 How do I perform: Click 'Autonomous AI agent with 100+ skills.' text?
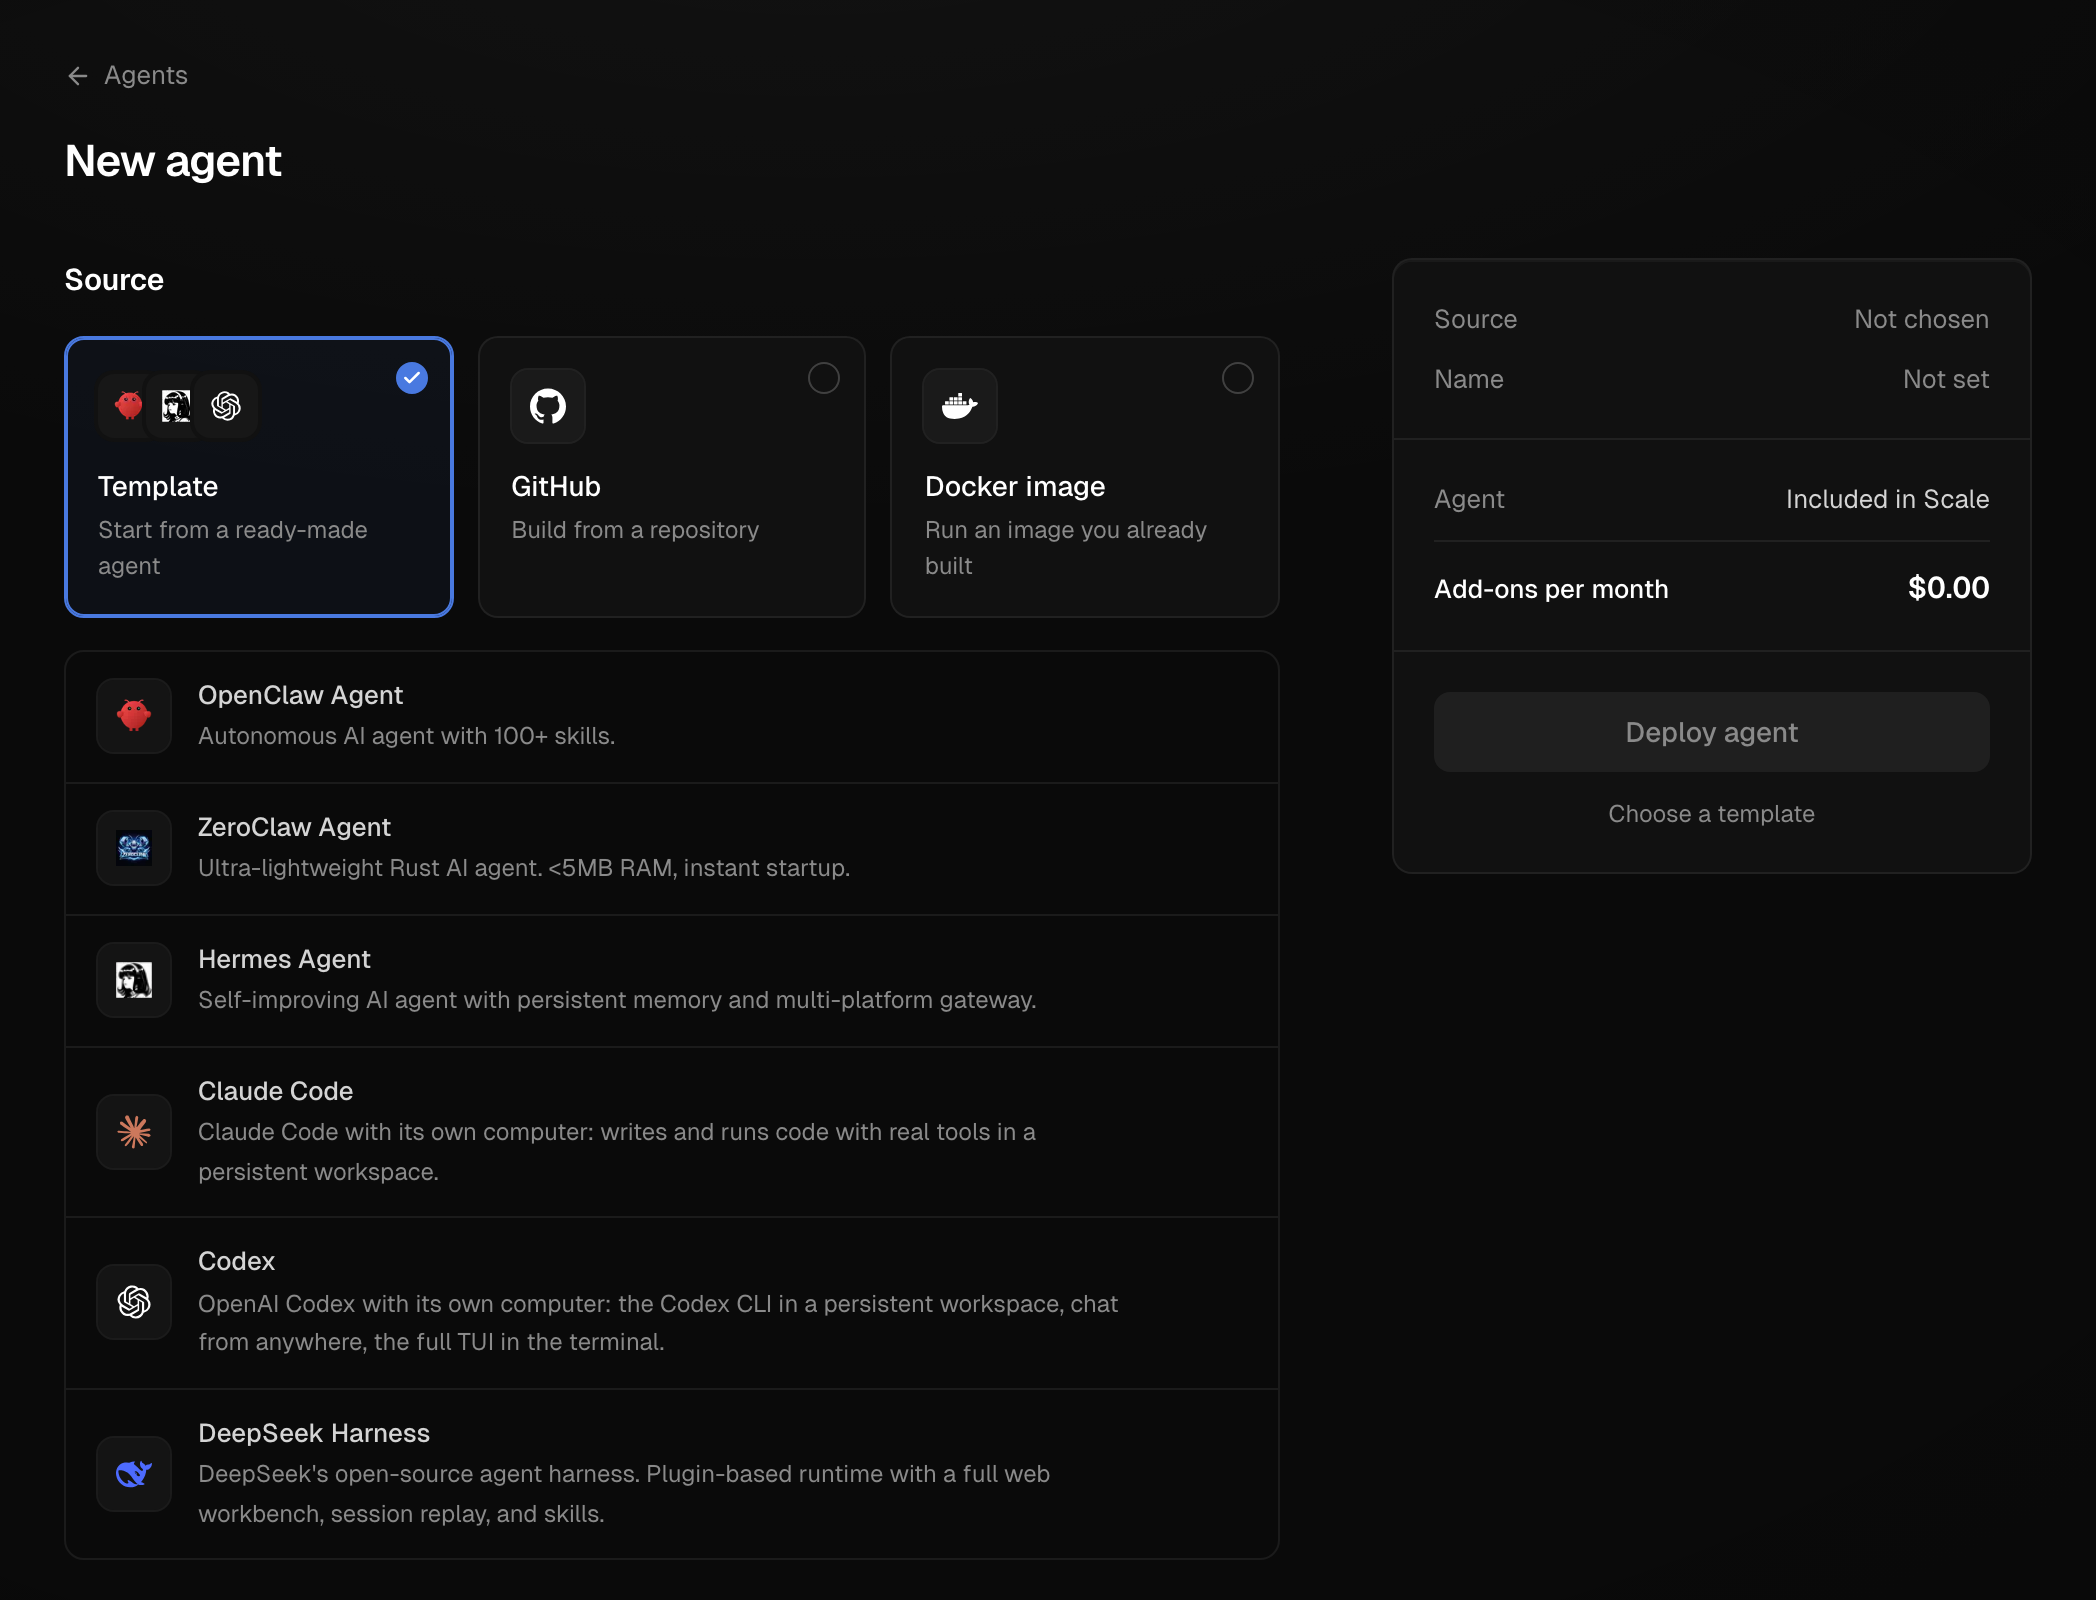pyautogui.click(x=406, y=736)
